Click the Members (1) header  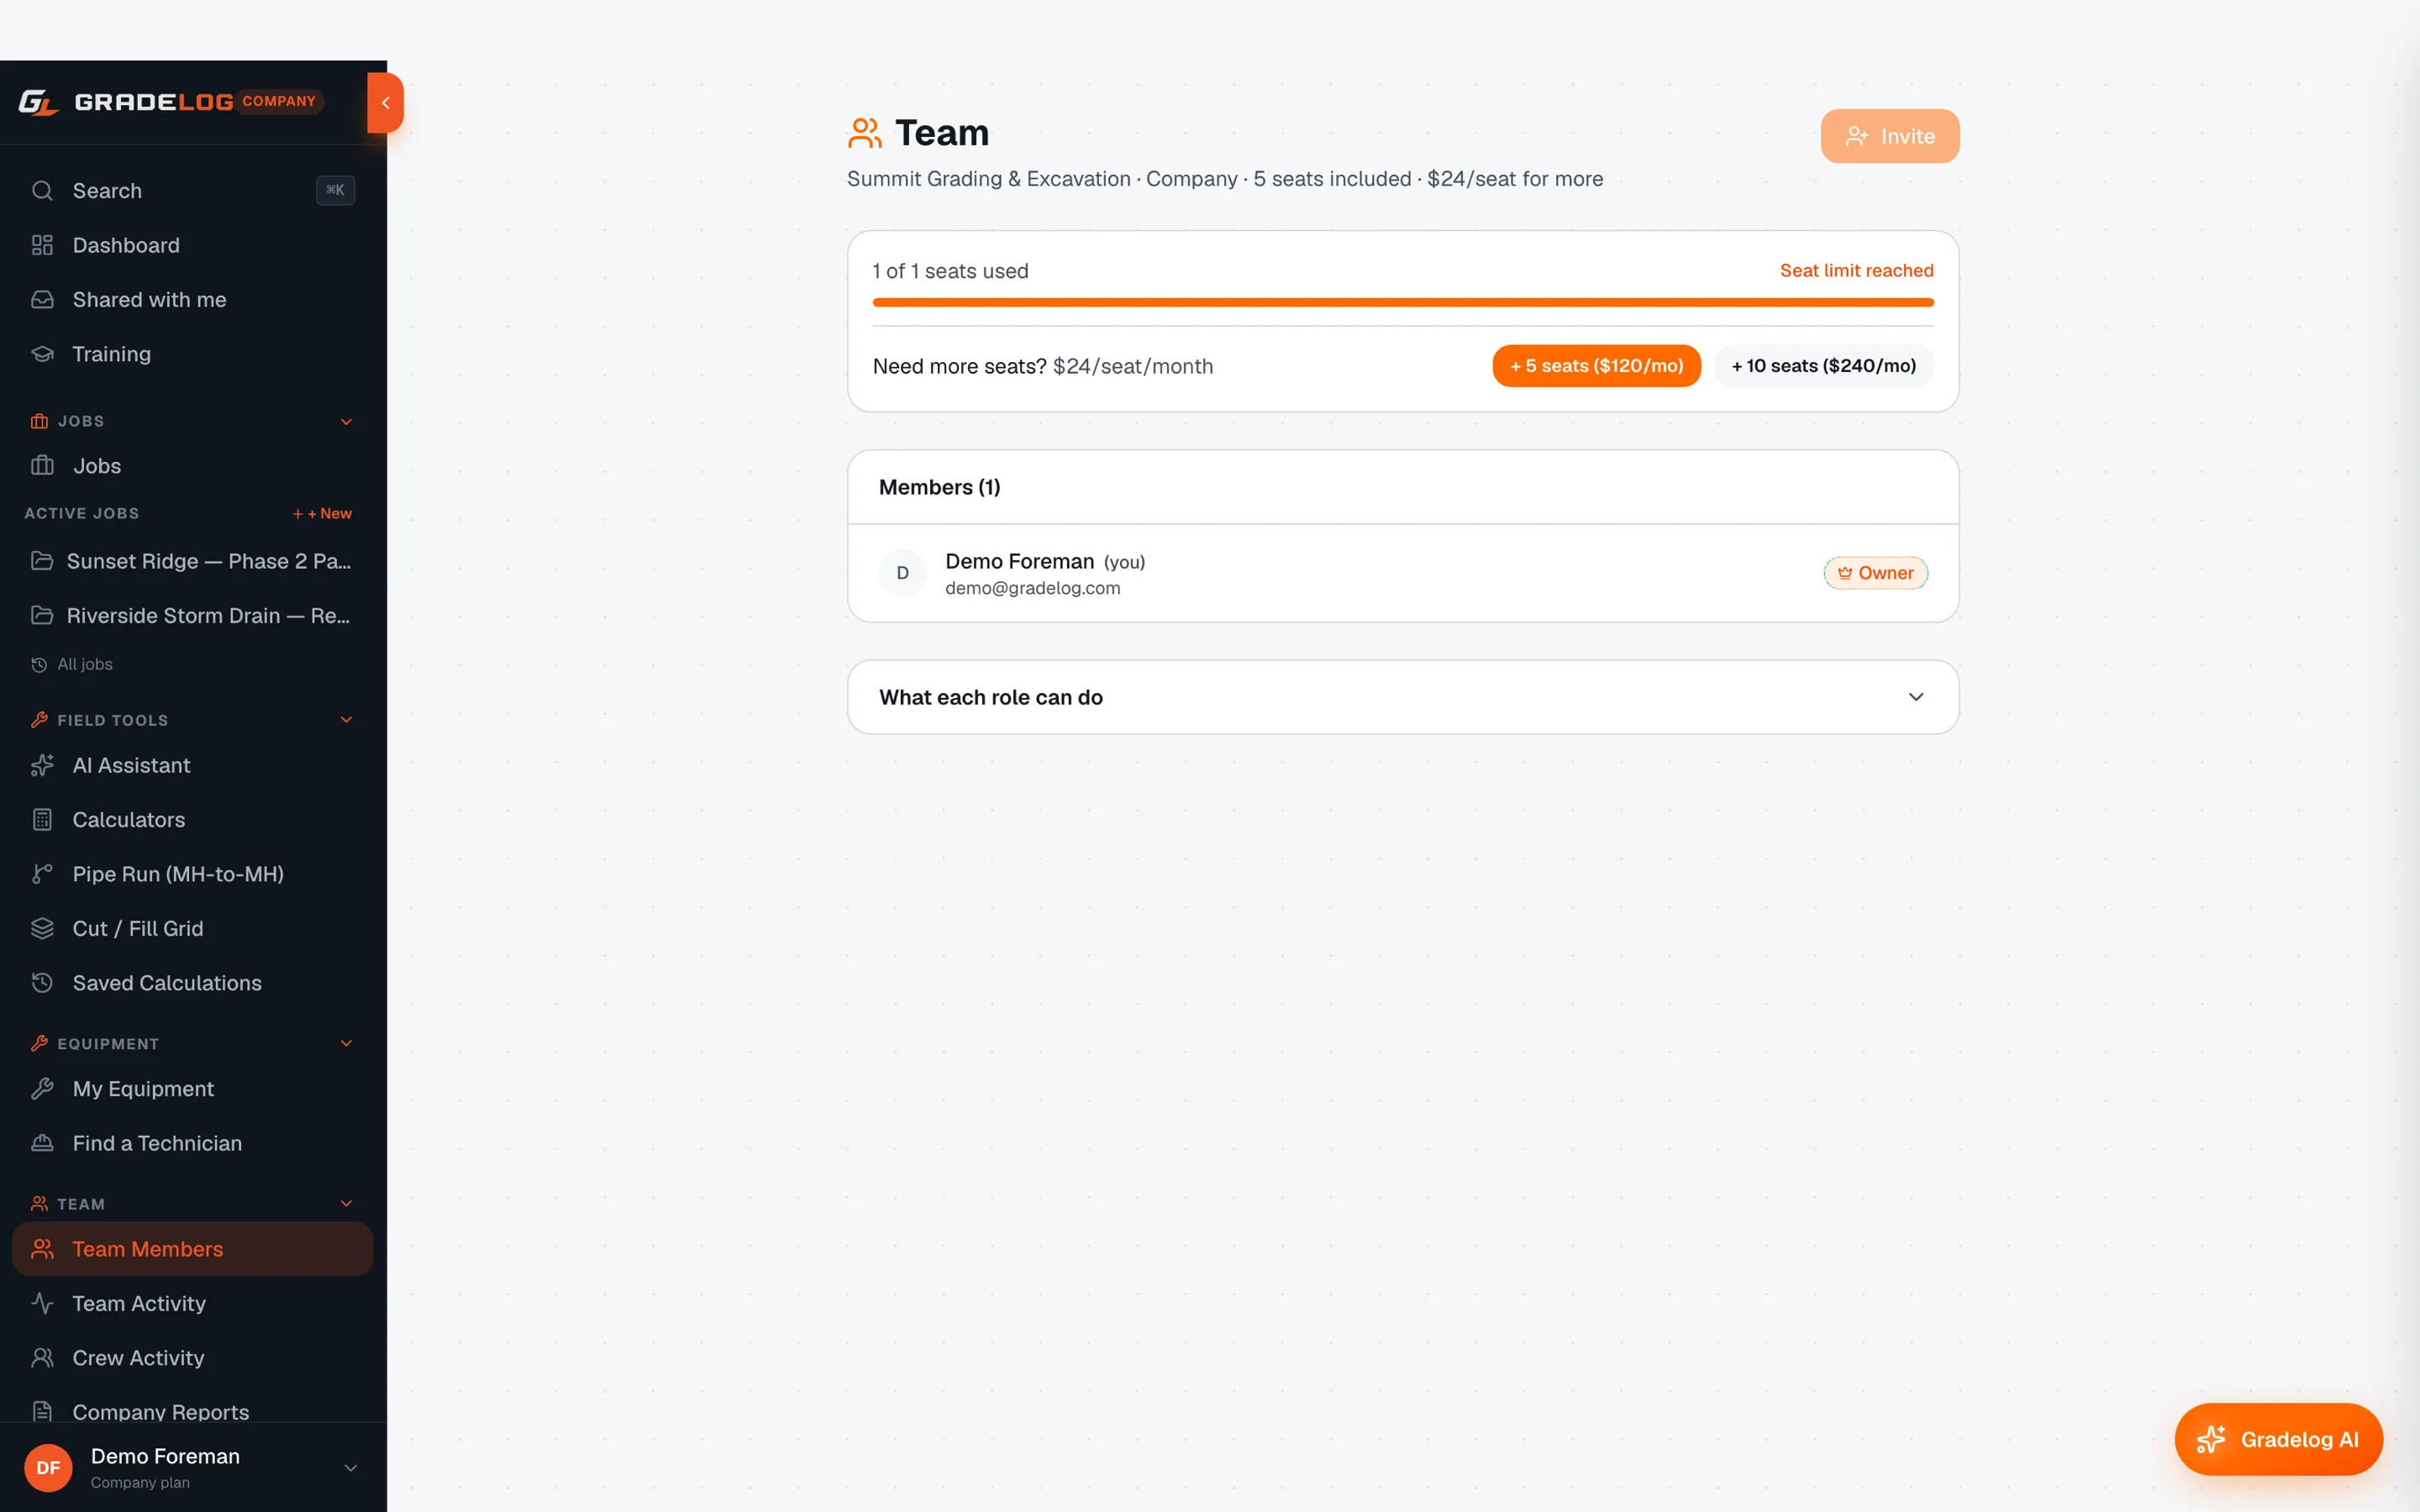939,487
